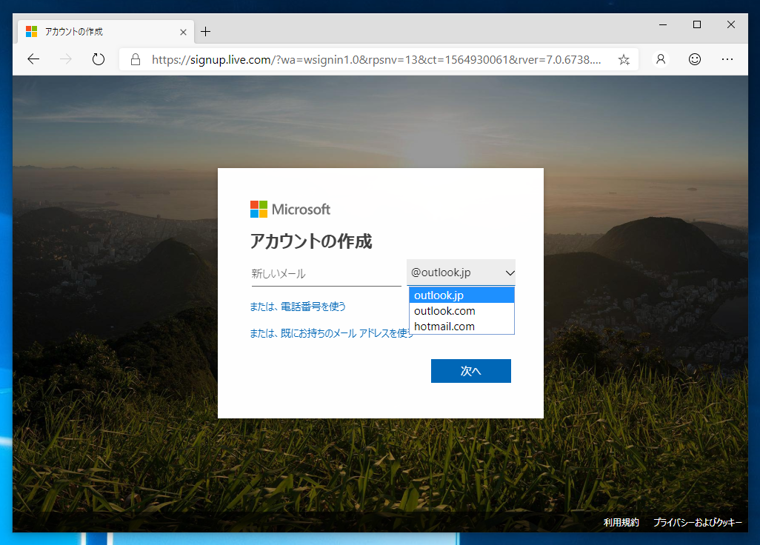Choose outlook.com from the domain list
The height and width of the screenshot is (545, 760).
[x=461, y=311]
